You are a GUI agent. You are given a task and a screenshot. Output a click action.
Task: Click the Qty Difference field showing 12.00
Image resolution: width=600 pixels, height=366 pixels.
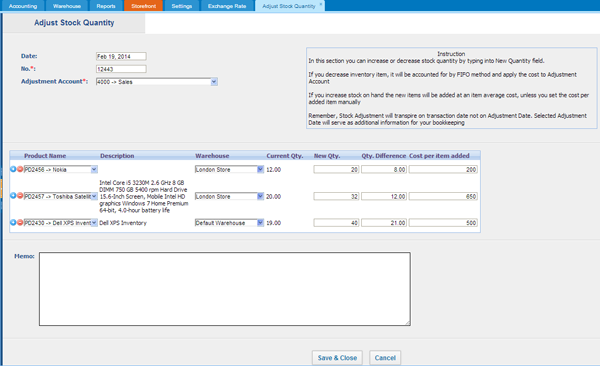tap(384, 196)
